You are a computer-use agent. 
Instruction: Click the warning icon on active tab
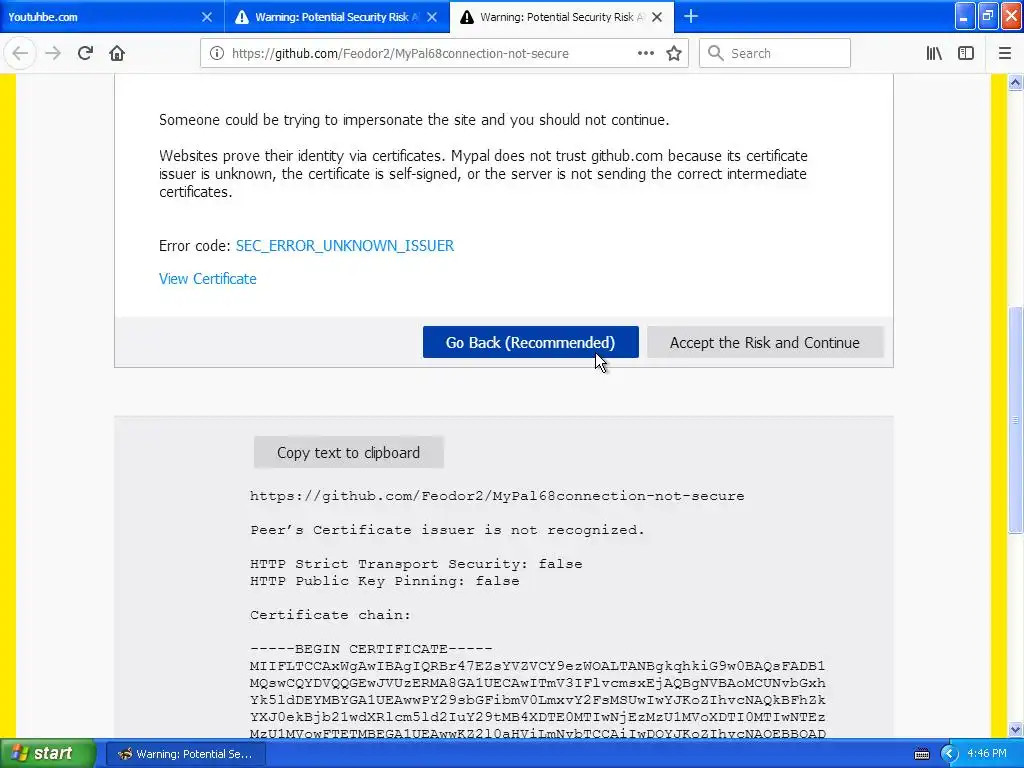click(x=466, y=17)
